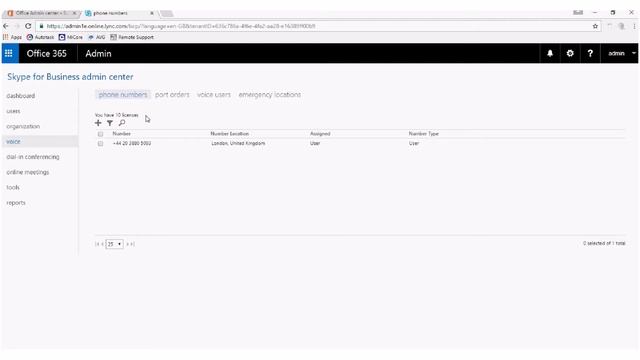This screenshot has height=360, width=640.
Task: Open the search magnifier icon in toolbar
Action: click(122, 123)
